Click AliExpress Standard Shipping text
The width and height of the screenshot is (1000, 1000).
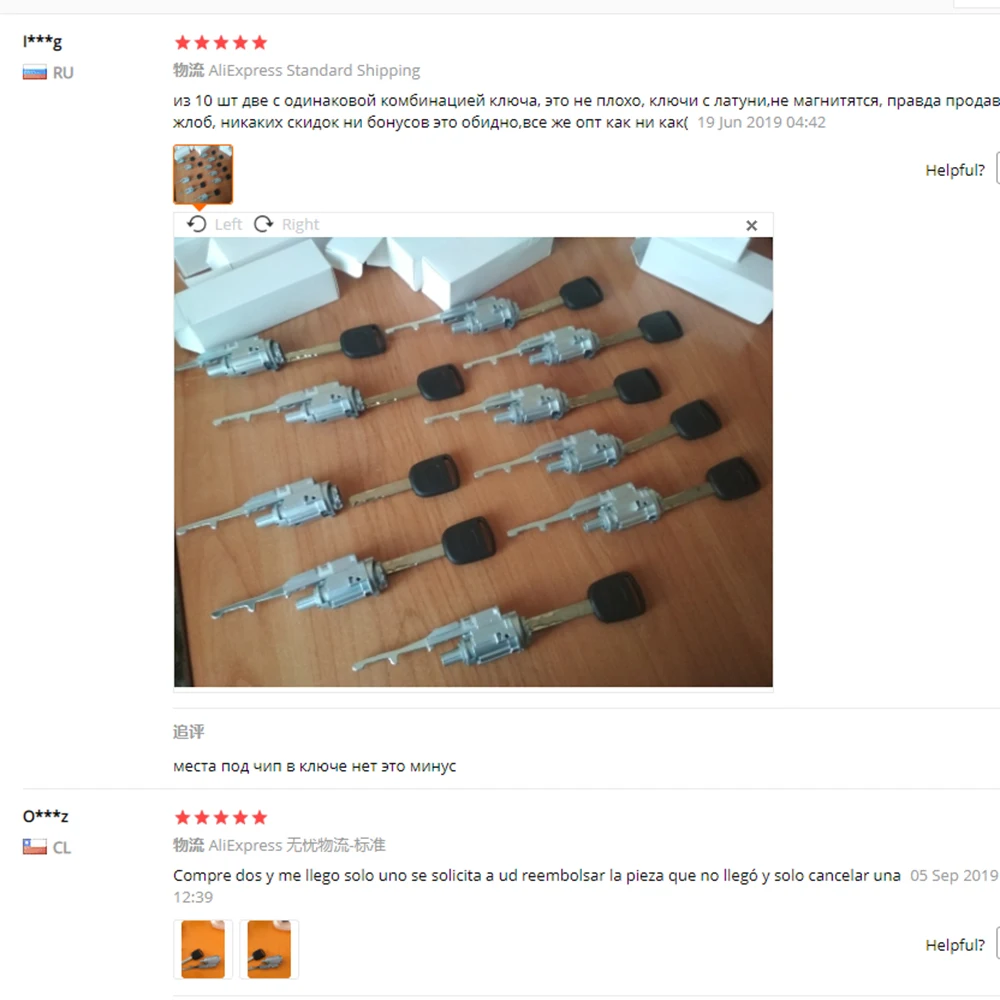pos(314,70)
